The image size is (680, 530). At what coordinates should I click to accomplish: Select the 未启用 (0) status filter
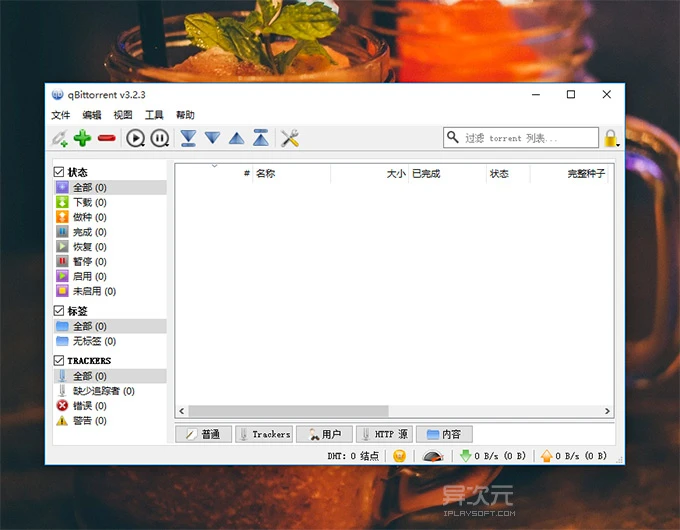click(x=110, y=291)
